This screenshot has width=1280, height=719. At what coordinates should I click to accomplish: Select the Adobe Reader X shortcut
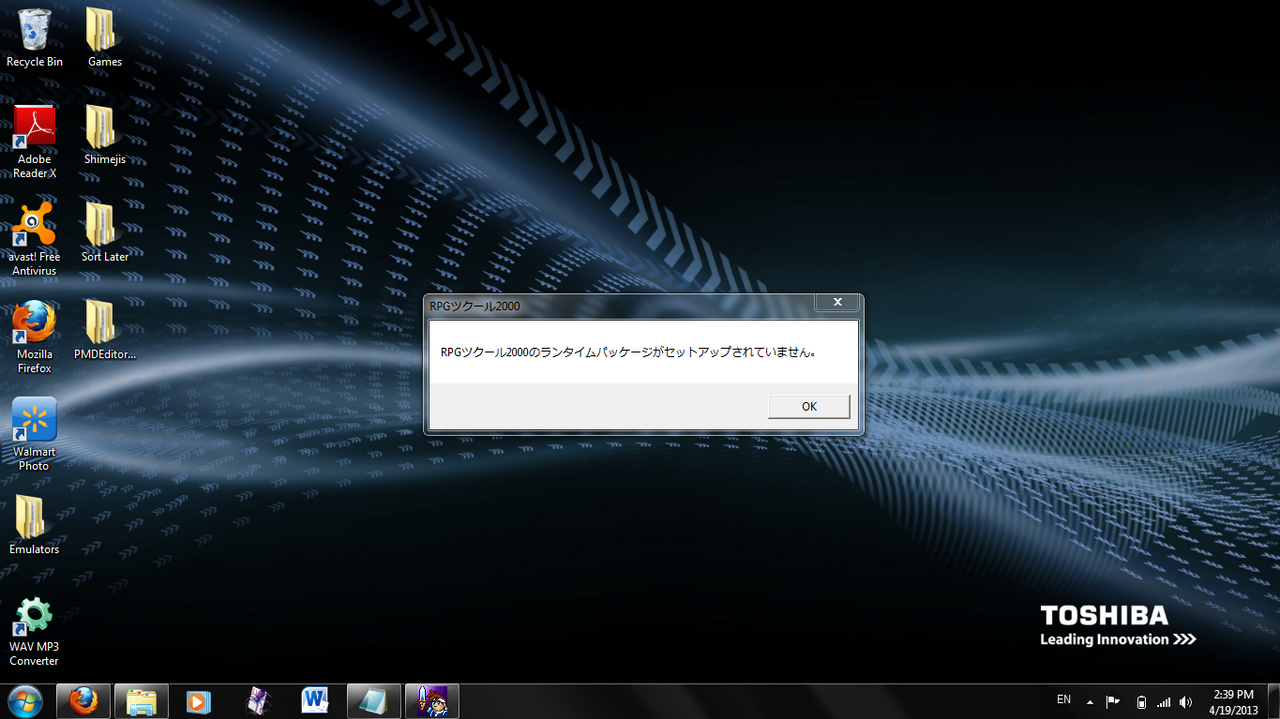coord(34,142)
